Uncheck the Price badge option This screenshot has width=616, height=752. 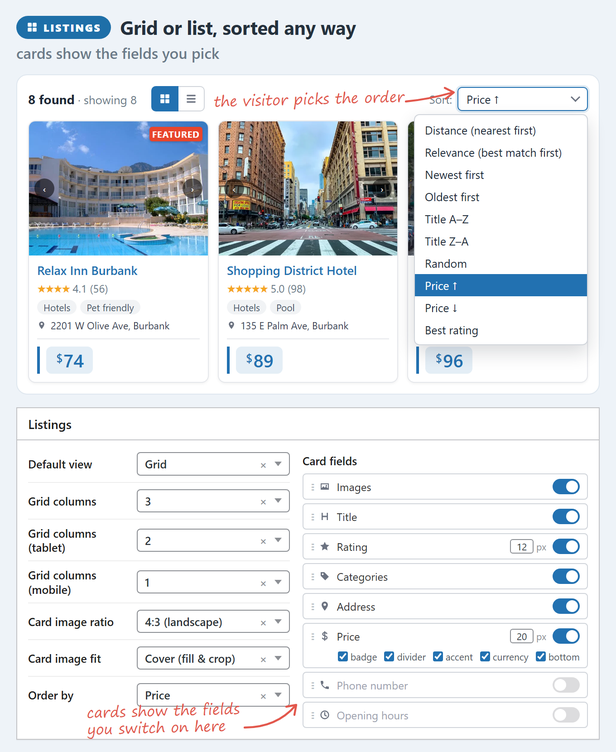pyautogui.click(x=343, y=657)
